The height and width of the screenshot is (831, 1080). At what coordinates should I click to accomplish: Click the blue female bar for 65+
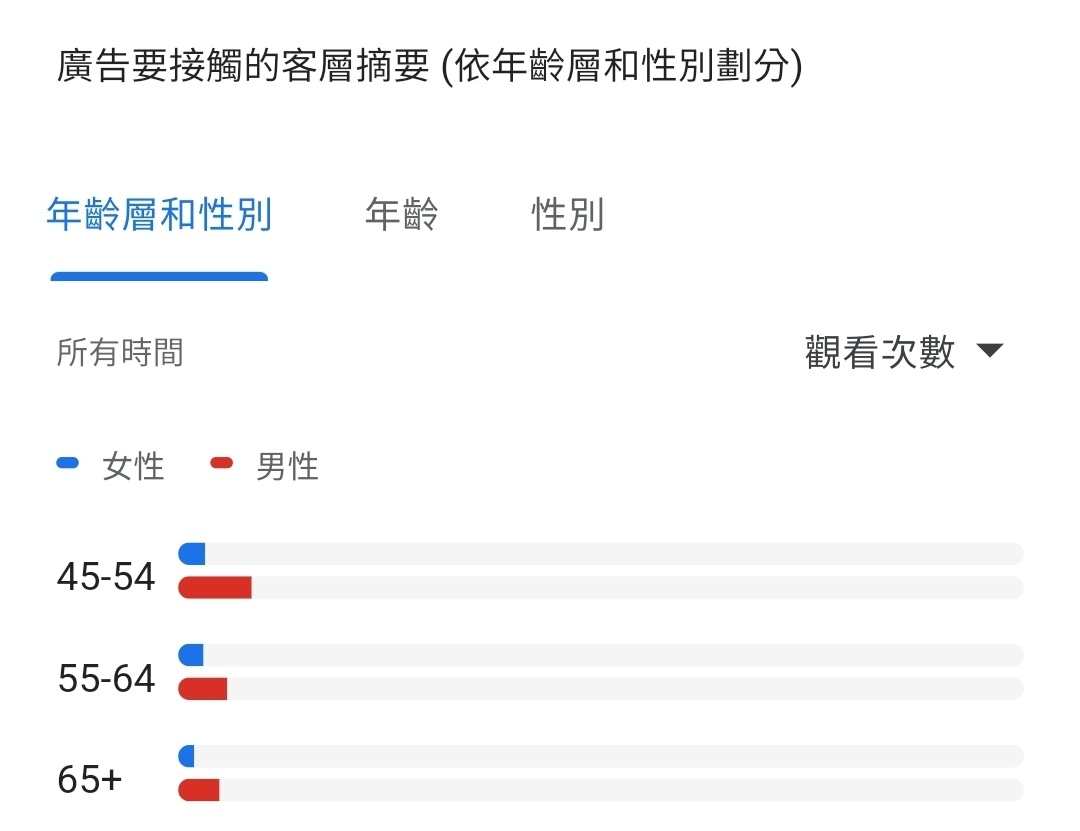(186, 756)
